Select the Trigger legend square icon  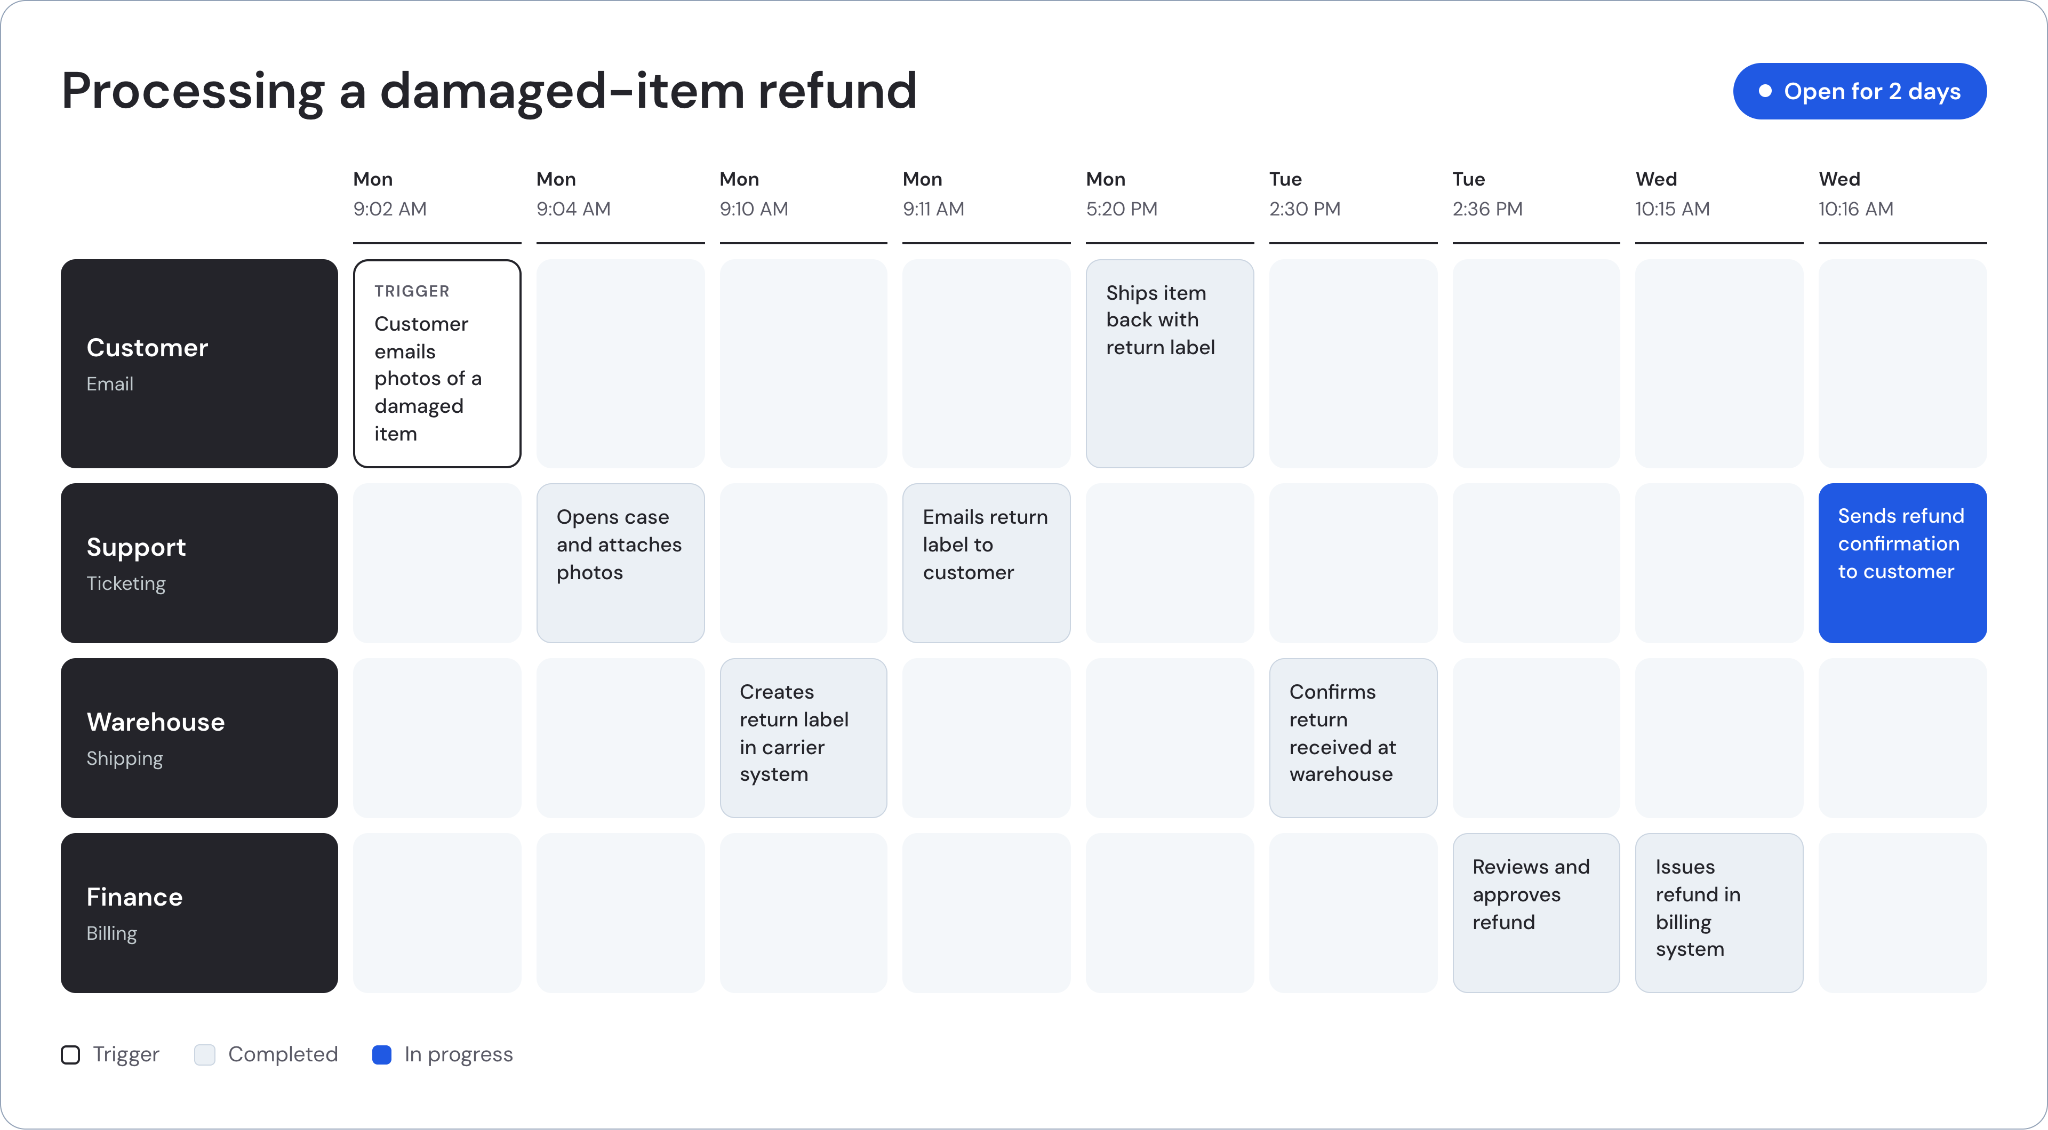71,1055
